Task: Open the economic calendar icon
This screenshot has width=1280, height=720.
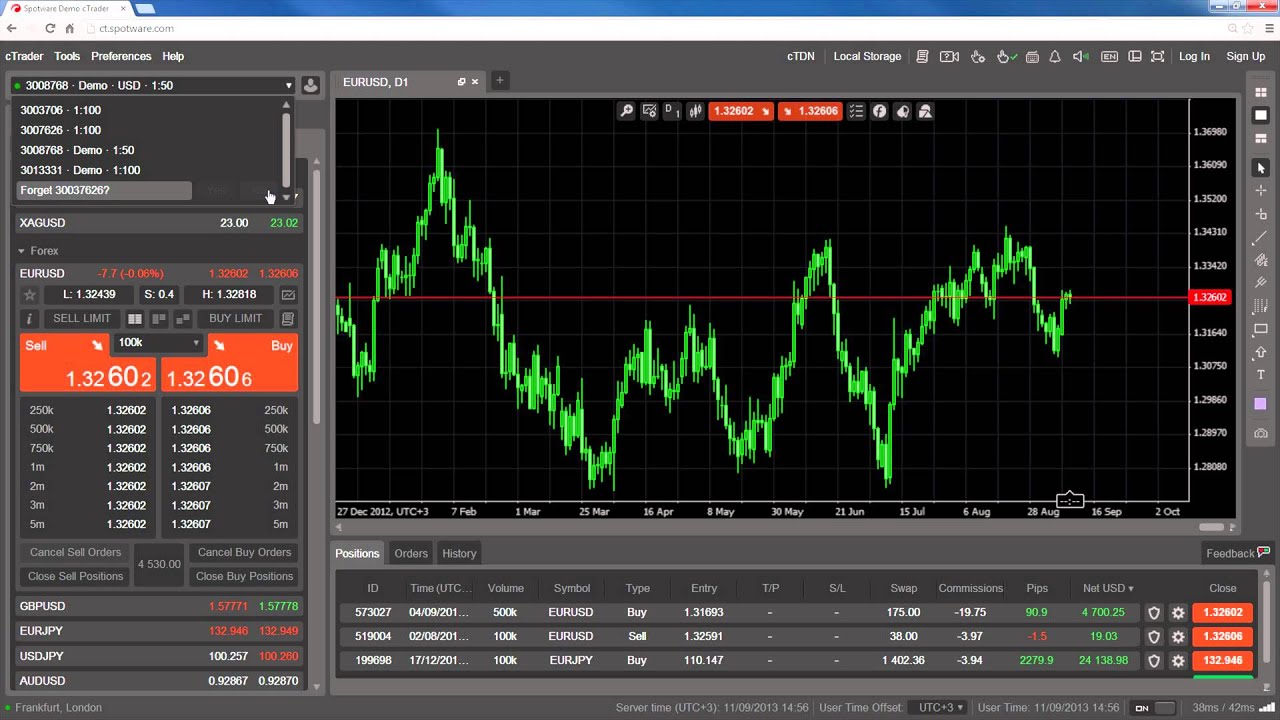Action: 1032,57
